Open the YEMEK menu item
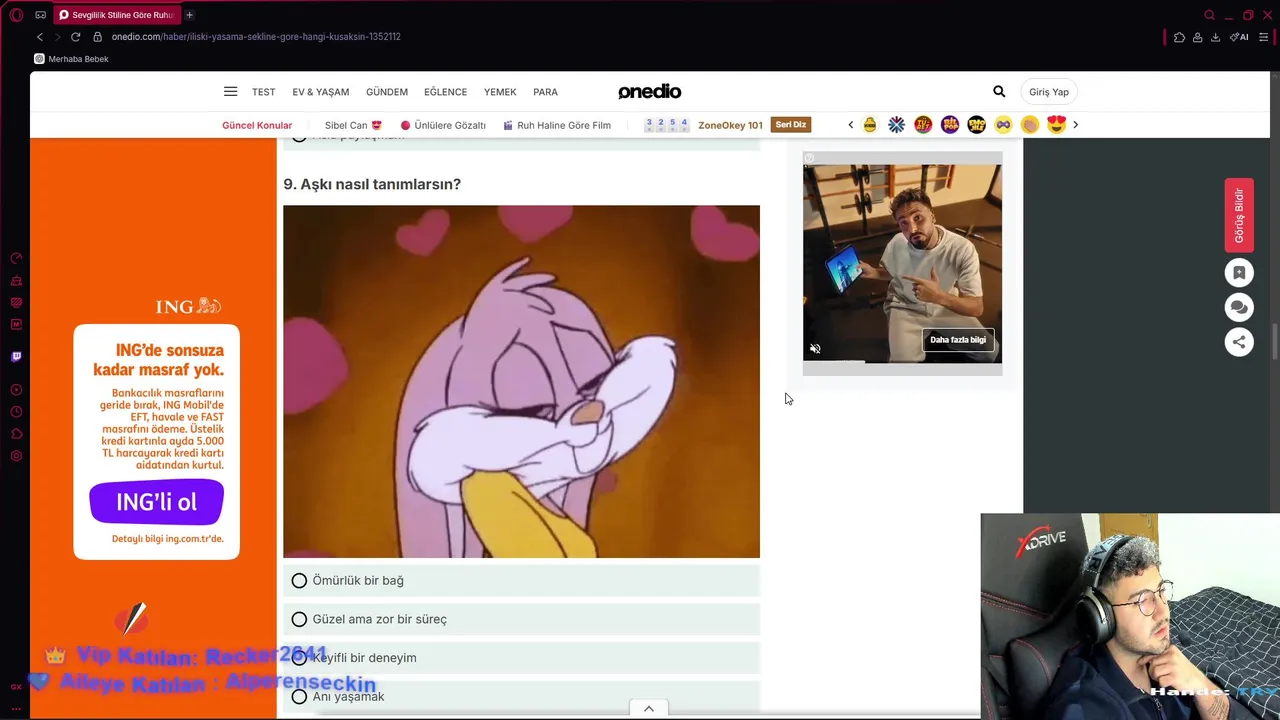 [x=500, y=92]
